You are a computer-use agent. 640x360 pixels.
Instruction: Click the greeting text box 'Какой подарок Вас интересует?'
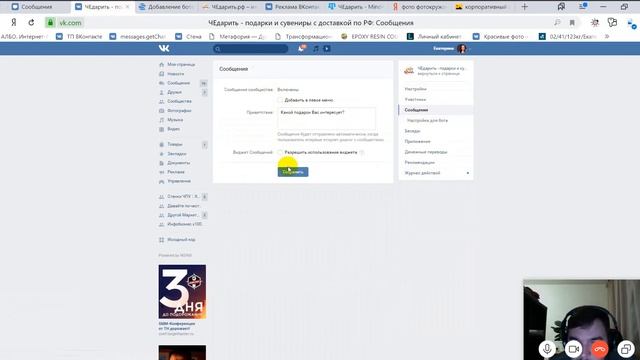point(327,118)
